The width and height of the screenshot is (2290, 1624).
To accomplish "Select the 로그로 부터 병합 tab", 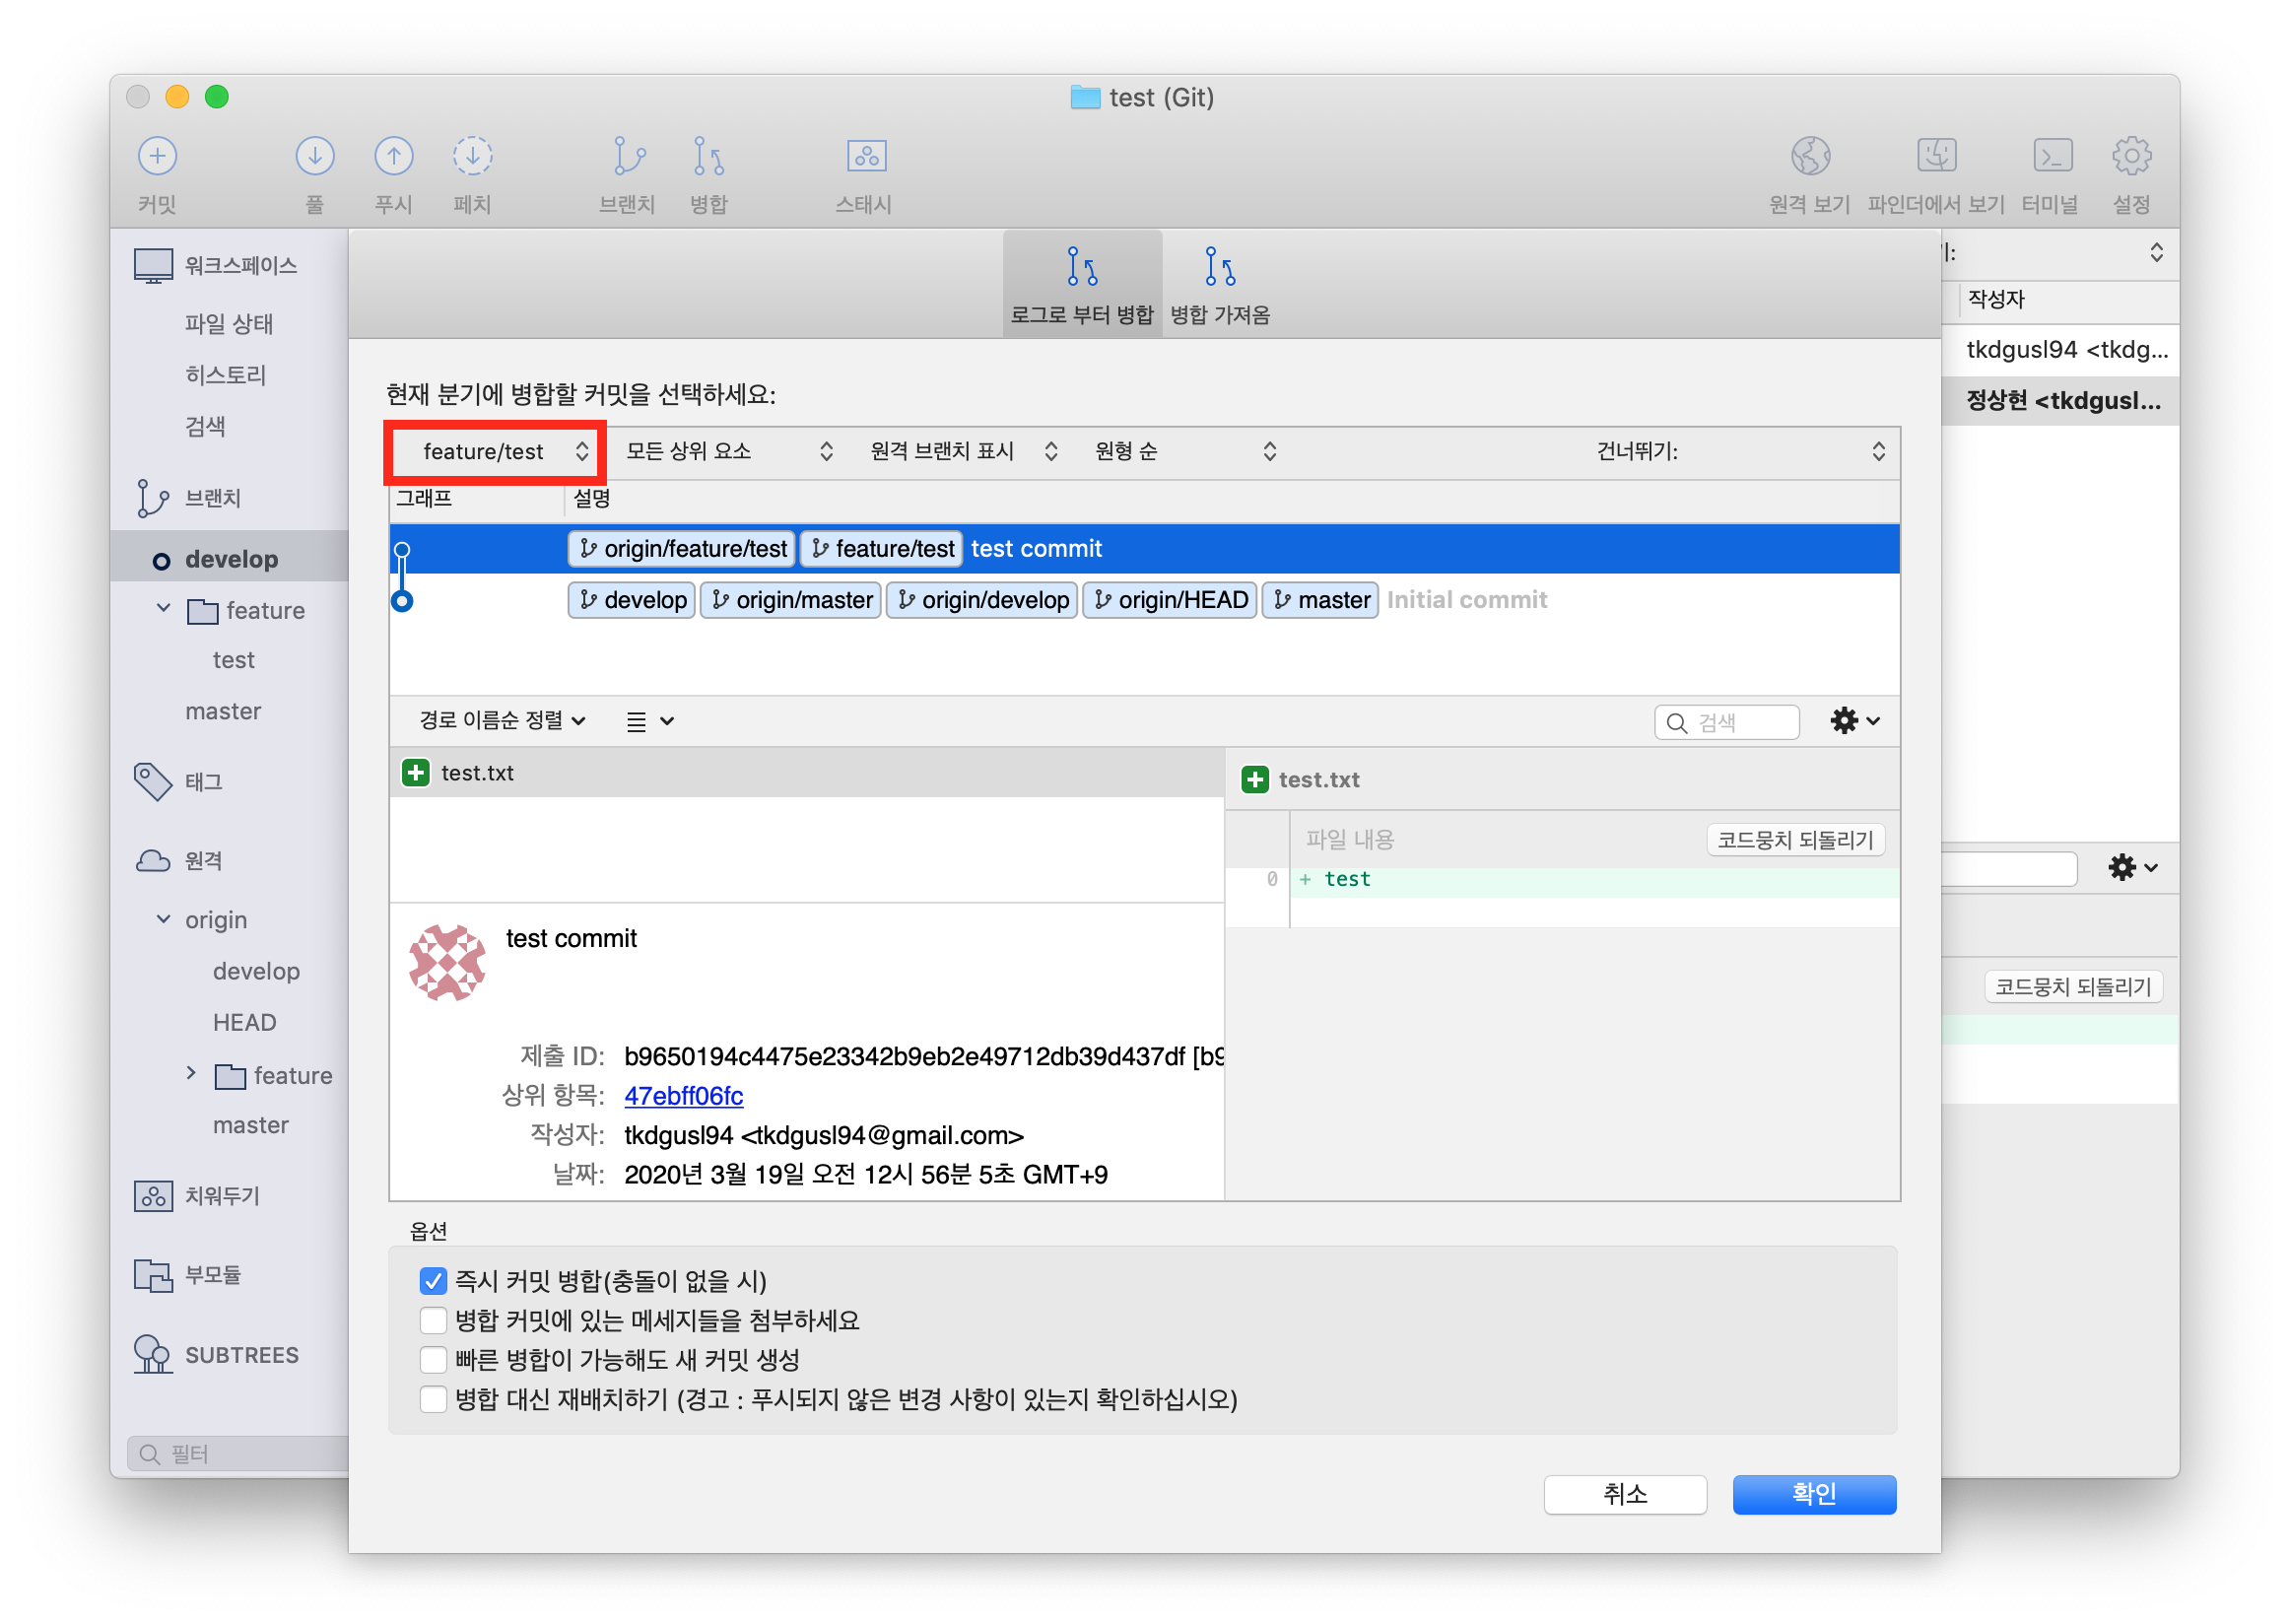I will pyautogui.click(x=1082, y=286).
